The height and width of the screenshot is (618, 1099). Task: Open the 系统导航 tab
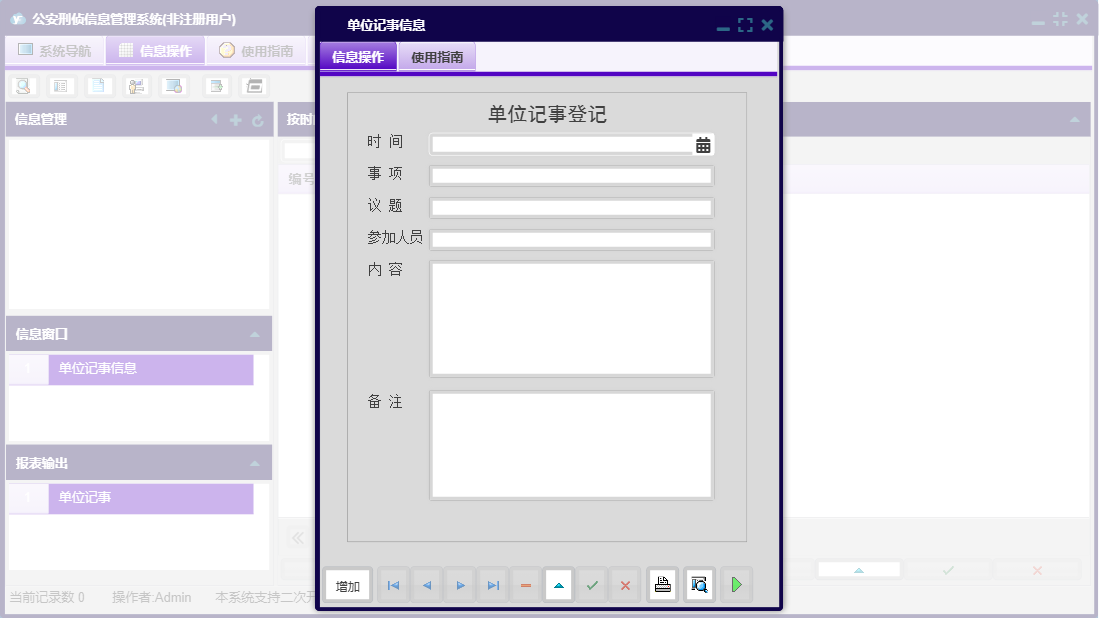coord(56,48)
